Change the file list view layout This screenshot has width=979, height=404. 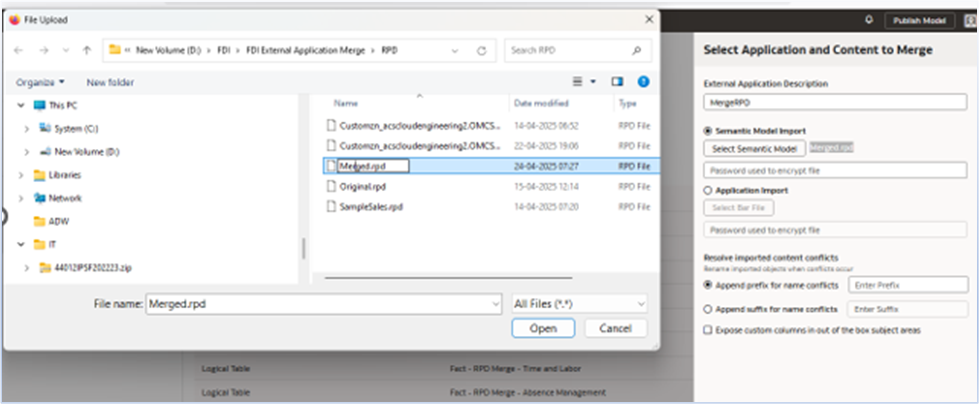[578, 82]
